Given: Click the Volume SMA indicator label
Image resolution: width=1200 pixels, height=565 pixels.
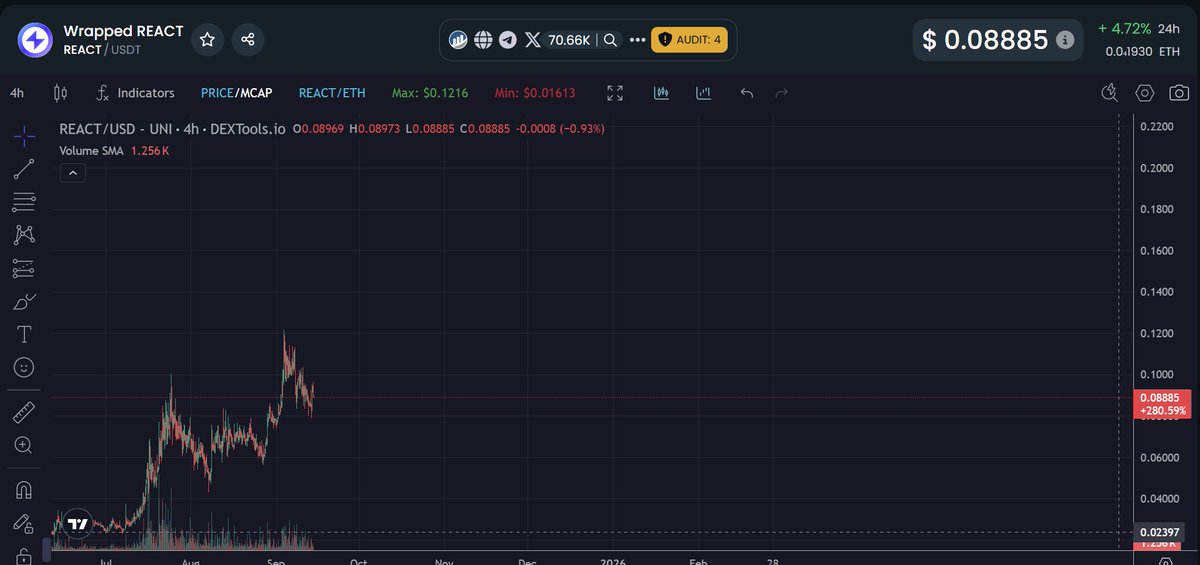Looking at the screenshot, I should tap(91, 151).
